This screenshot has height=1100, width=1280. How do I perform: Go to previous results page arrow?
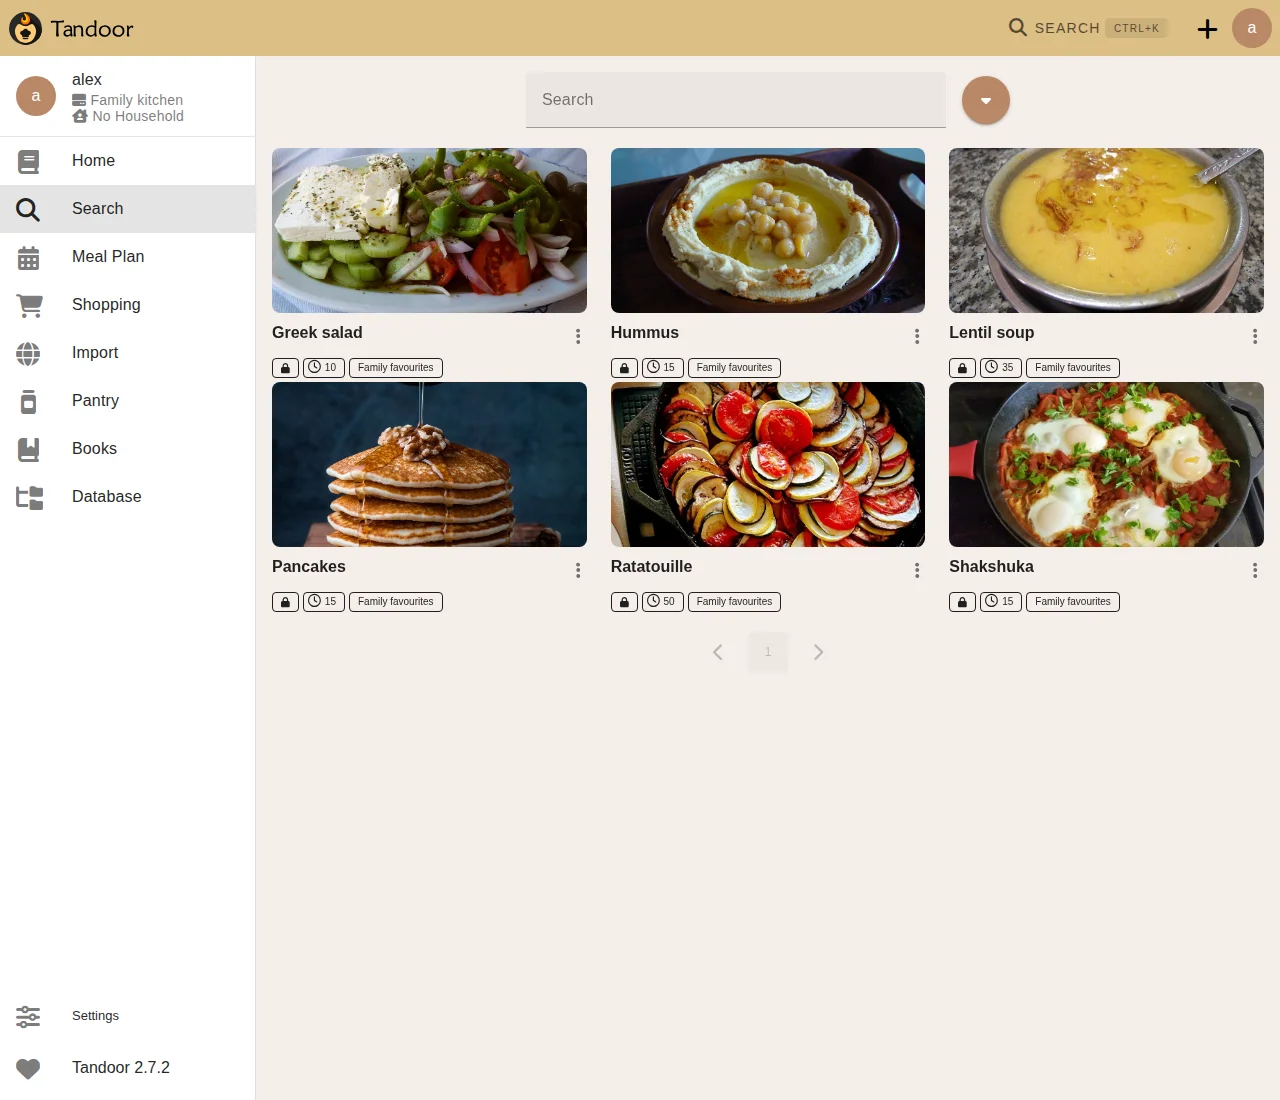pos(718,652)
